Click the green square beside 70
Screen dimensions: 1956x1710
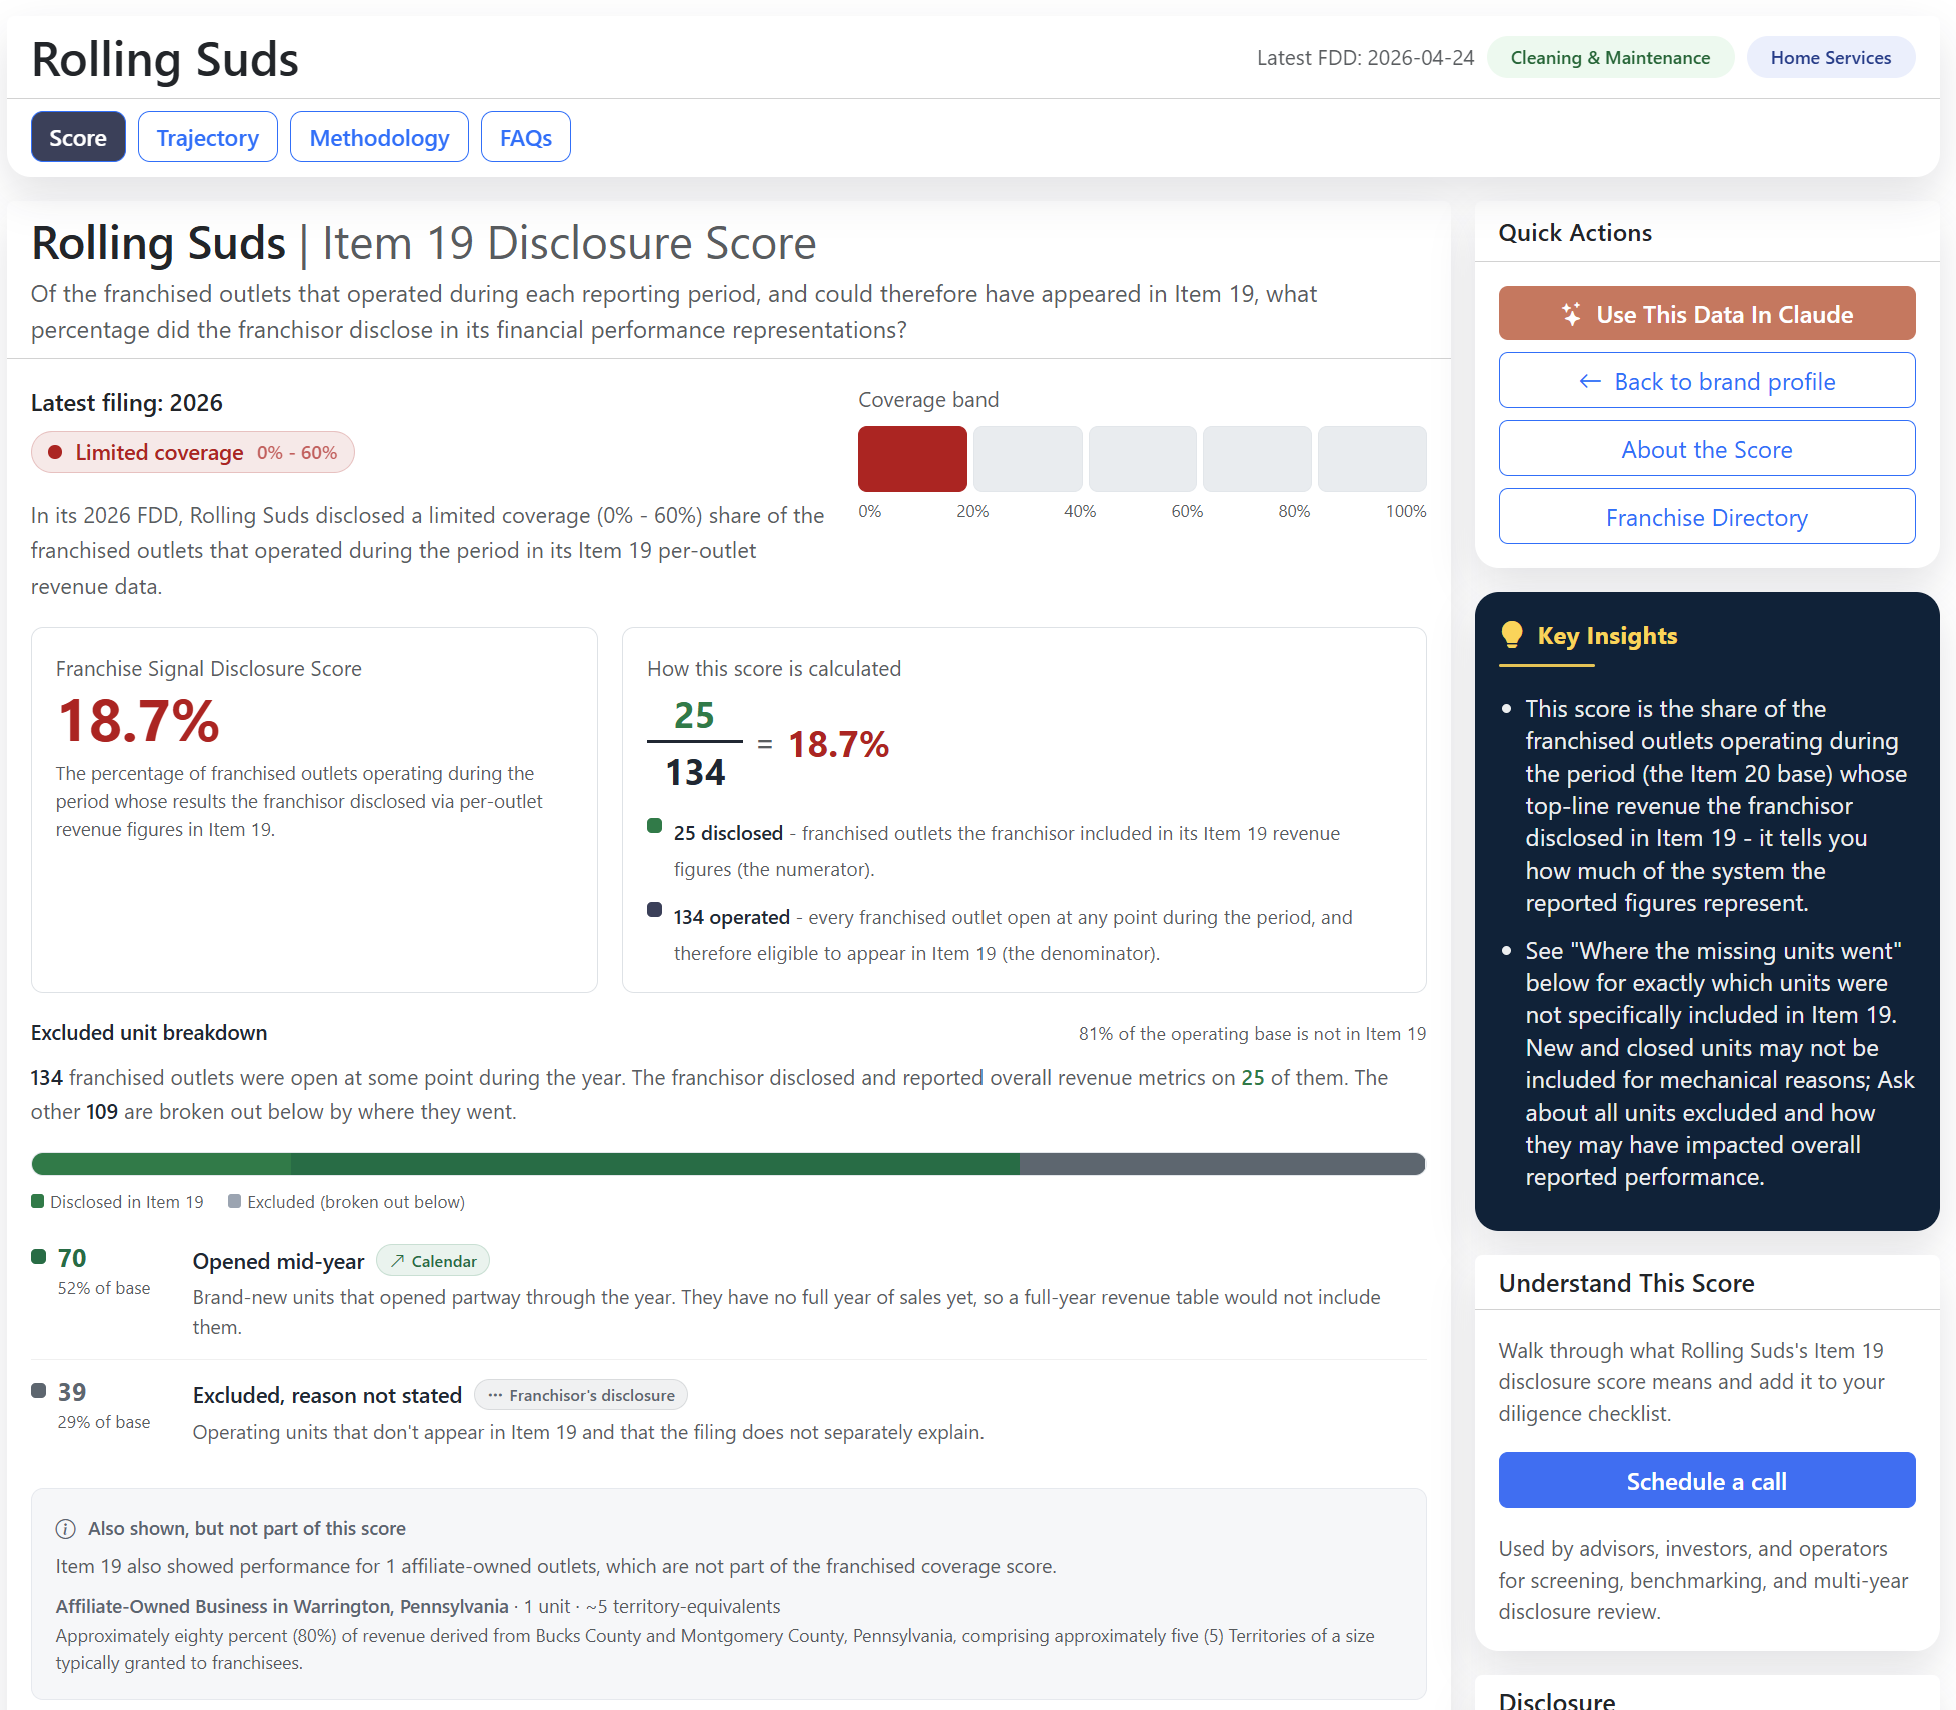39,1256
